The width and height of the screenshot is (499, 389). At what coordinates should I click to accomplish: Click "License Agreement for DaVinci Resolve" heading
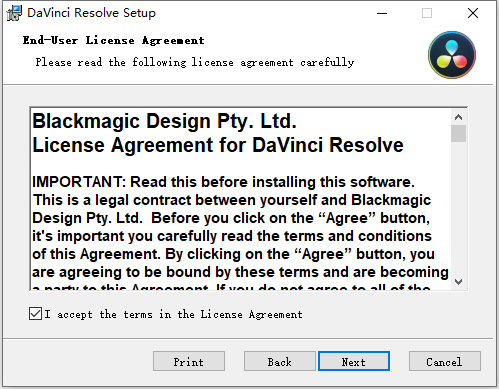[218, 145]
